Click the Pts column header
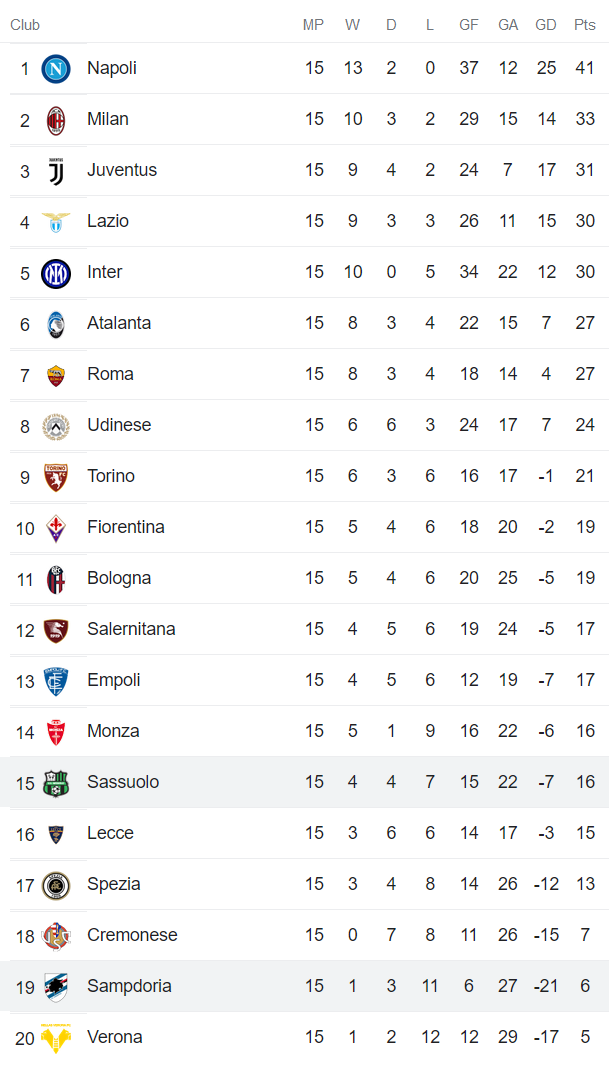Image resolution: width=609 pixels, height=1068 pixels. tap(585, 25)
